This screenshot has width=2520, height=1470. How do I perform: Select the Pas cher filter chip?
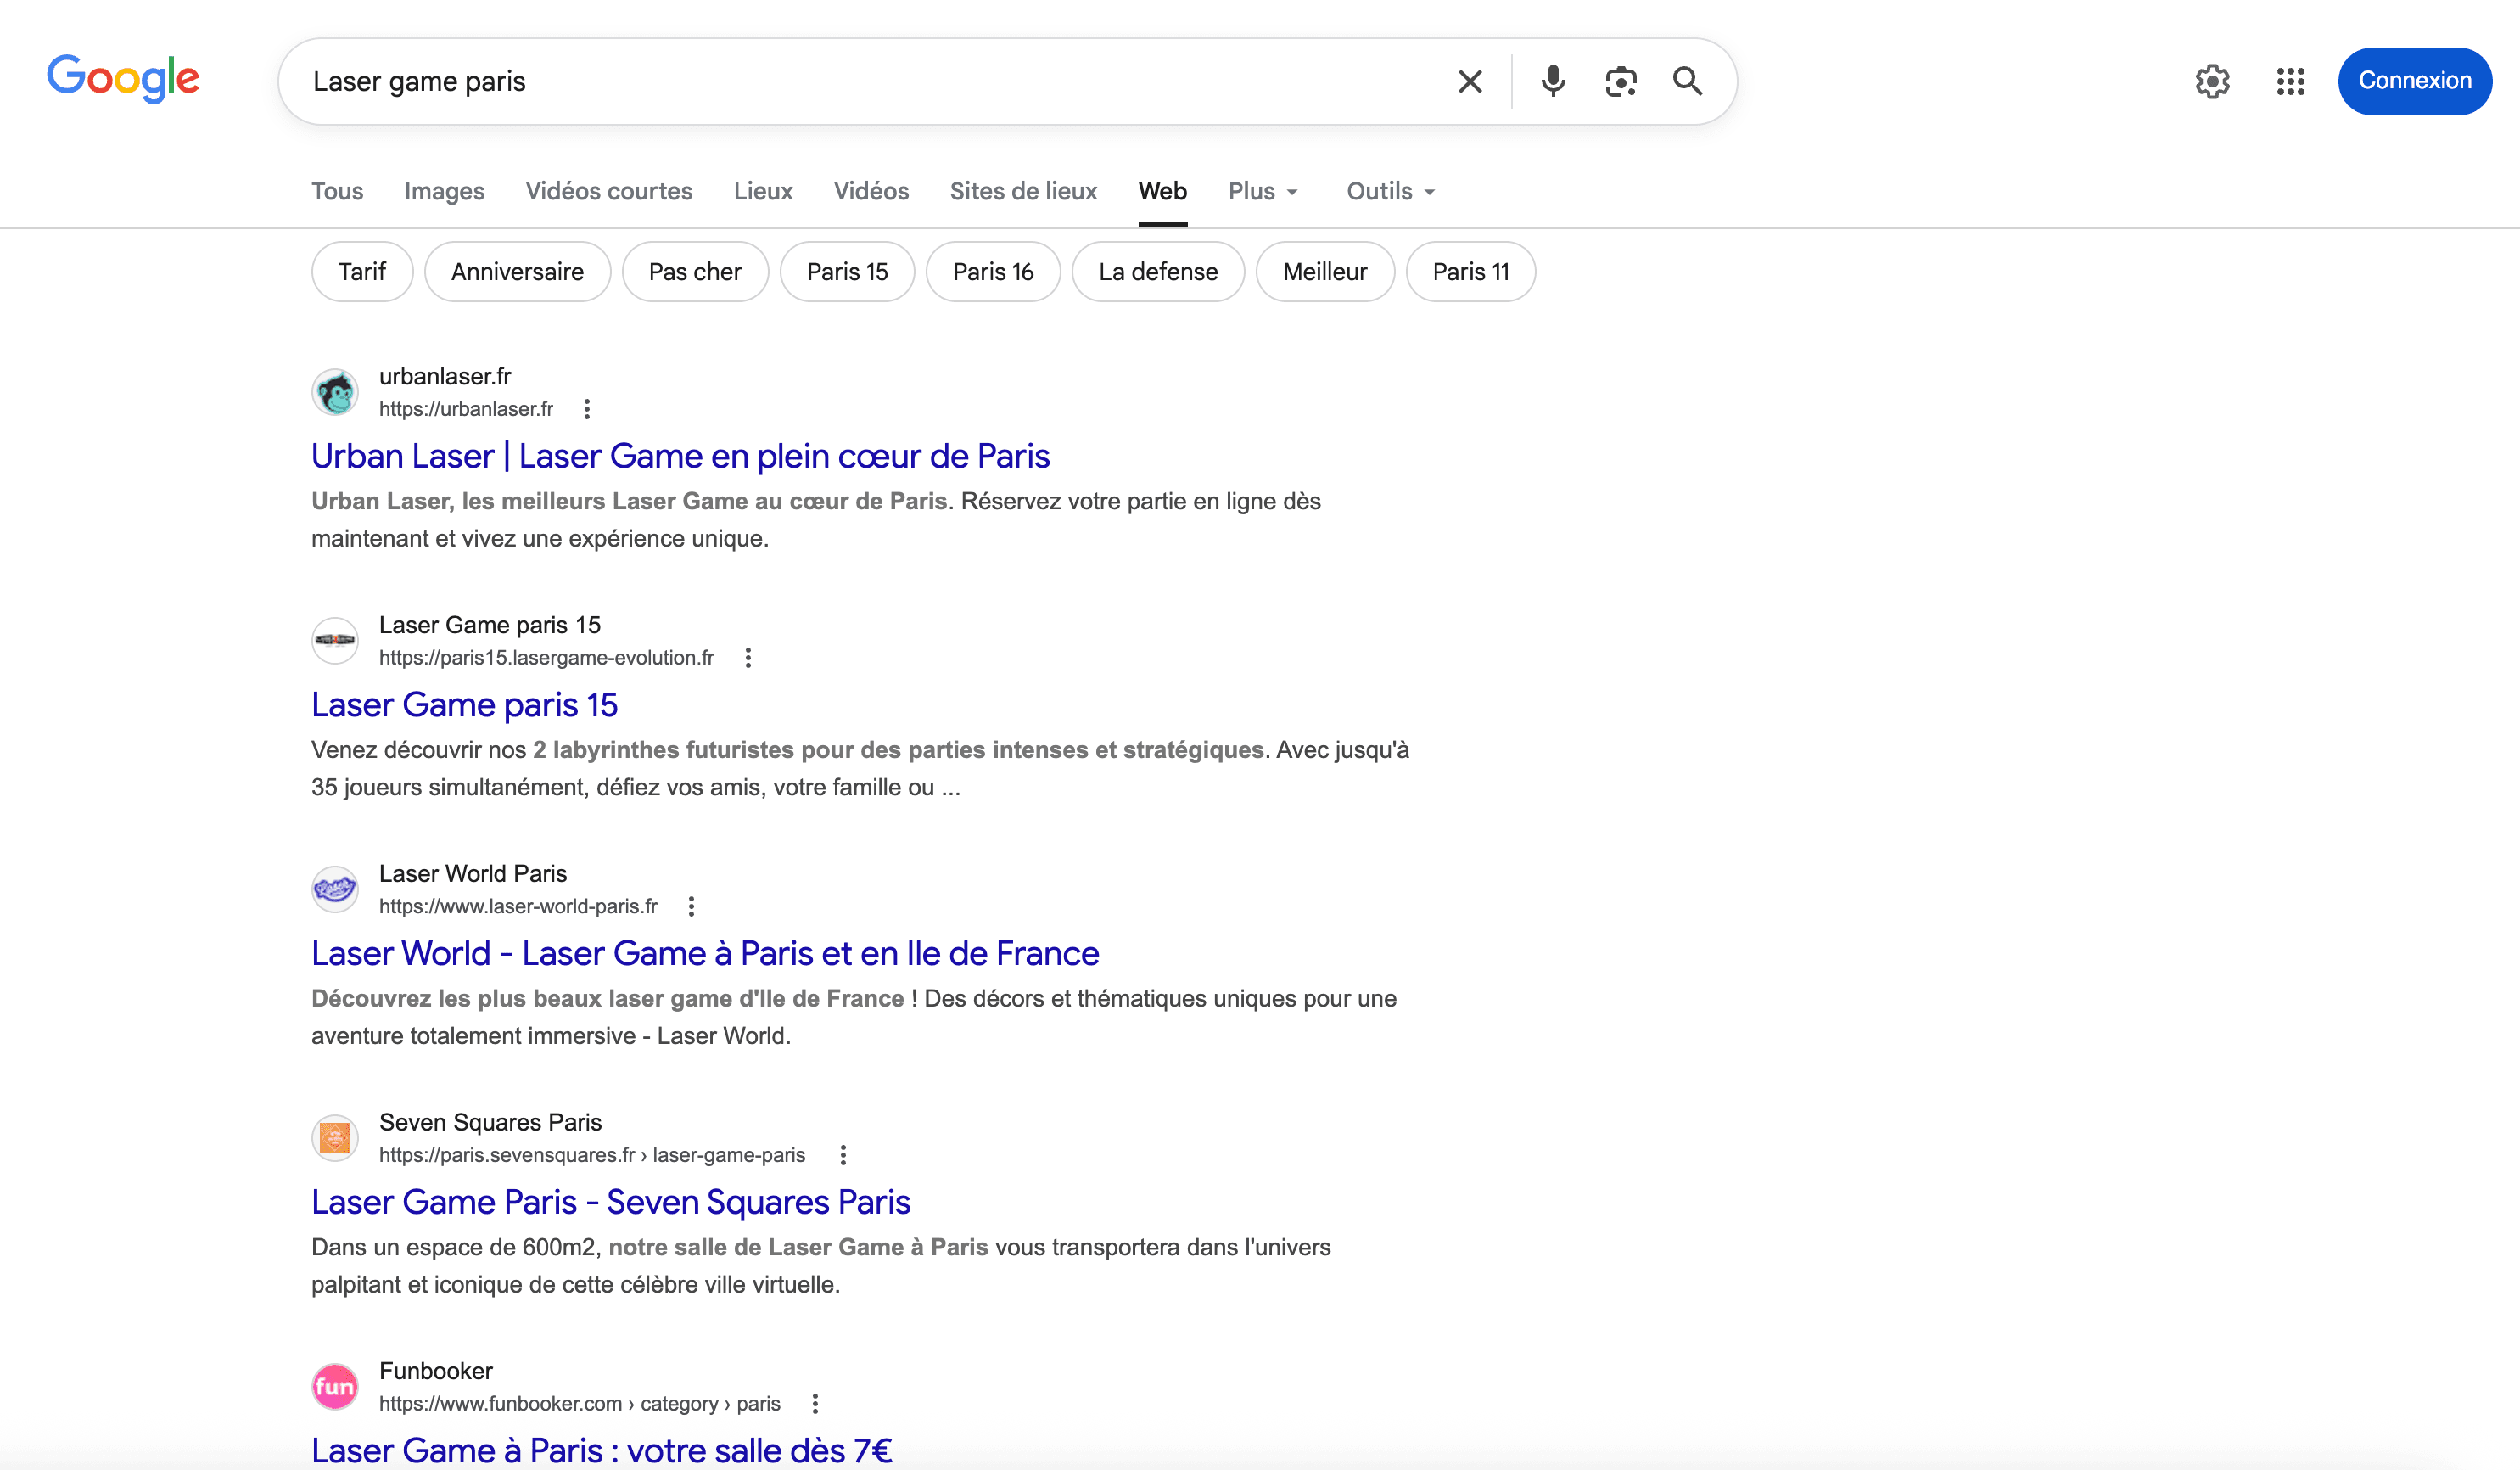coord(695,272)
